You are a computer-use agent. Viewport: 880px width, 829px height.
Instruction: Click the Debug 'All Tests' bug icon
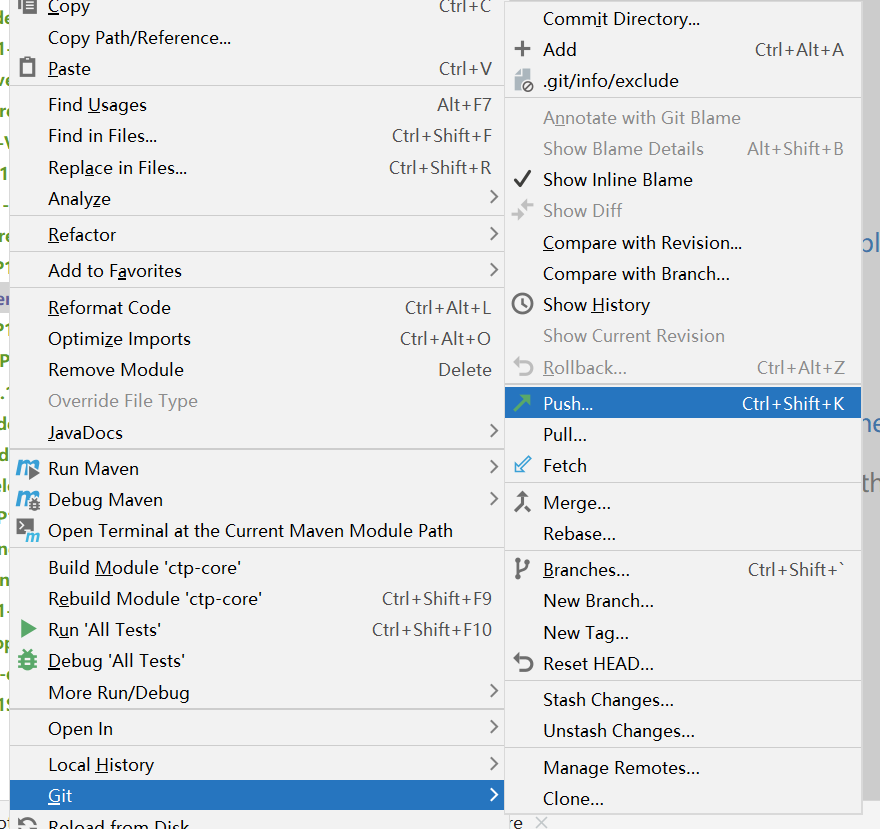pos(28,661)
